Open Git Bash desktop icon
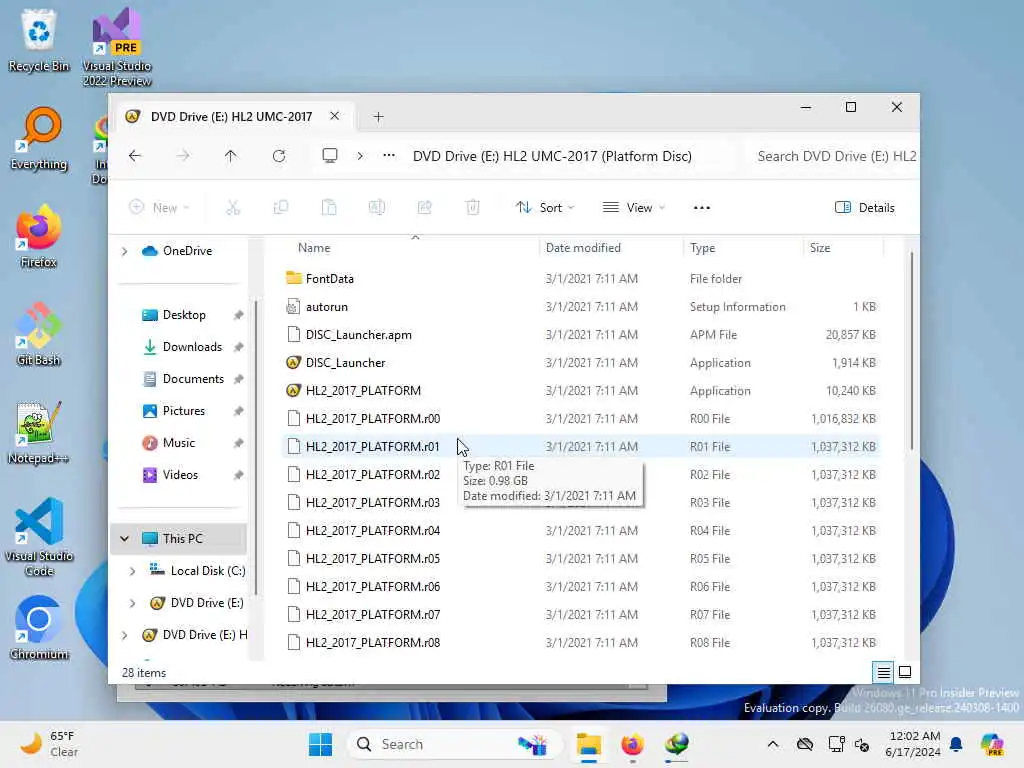1024x768 pixels. tap(39, 334)
